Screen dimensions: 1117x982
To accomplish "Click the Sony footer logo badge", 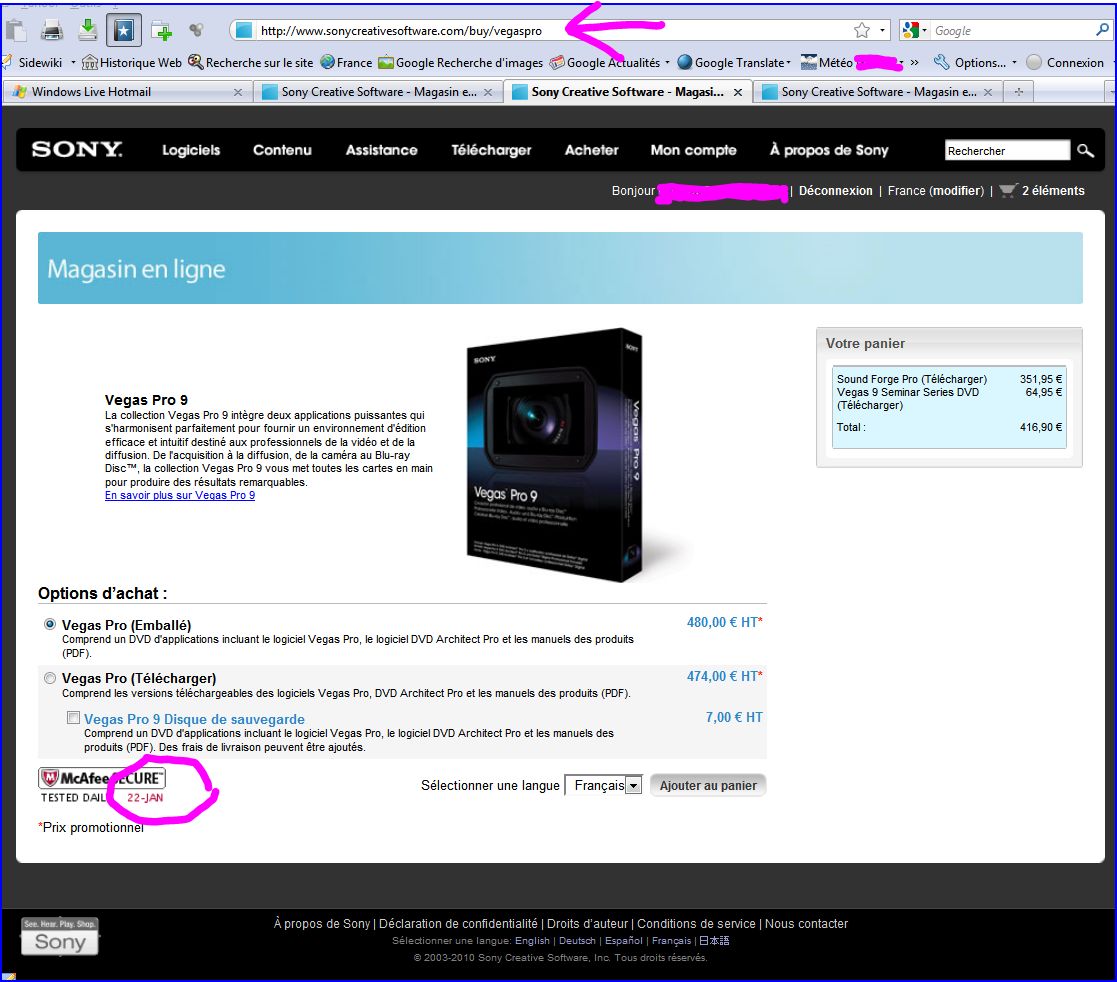I will [x=60, y=937].
